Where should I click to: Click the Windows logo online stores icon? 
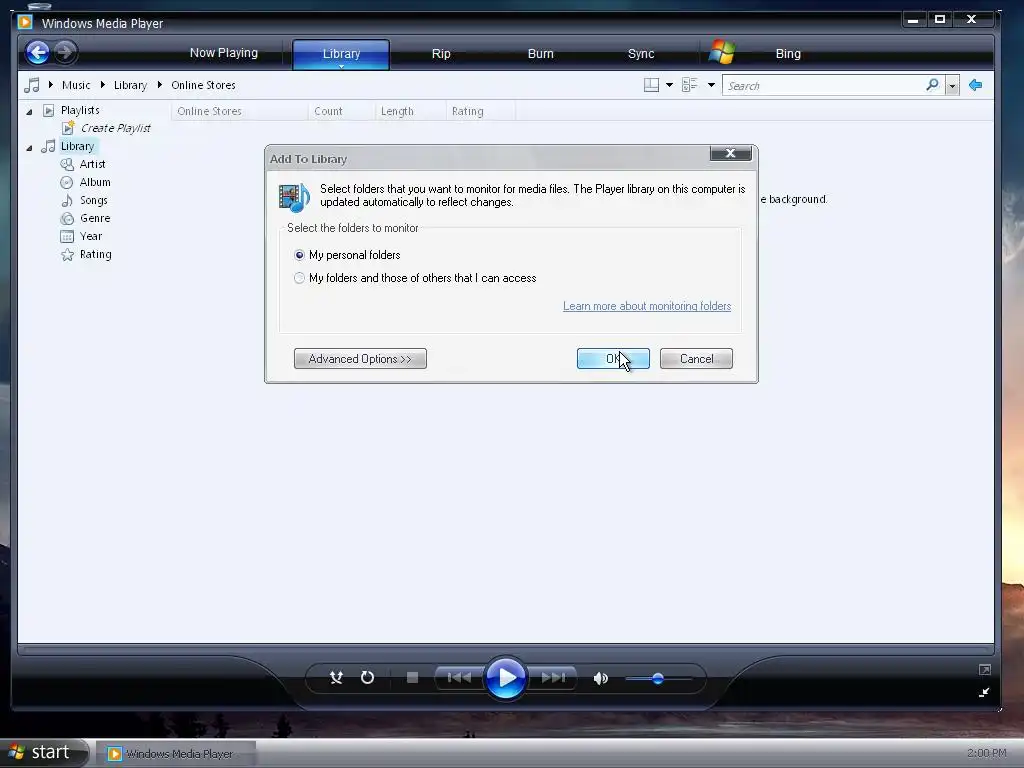click(x=722, y=52)
